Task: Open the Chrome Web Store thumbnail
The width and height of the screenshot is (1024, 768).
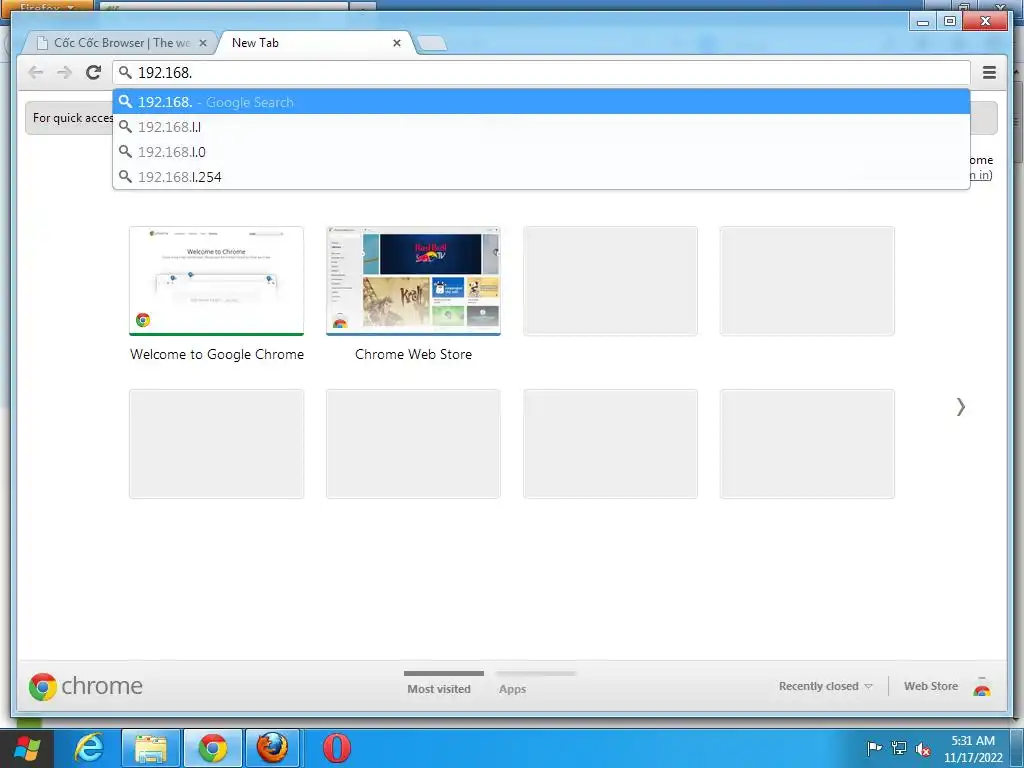Action: pos(413,281)
